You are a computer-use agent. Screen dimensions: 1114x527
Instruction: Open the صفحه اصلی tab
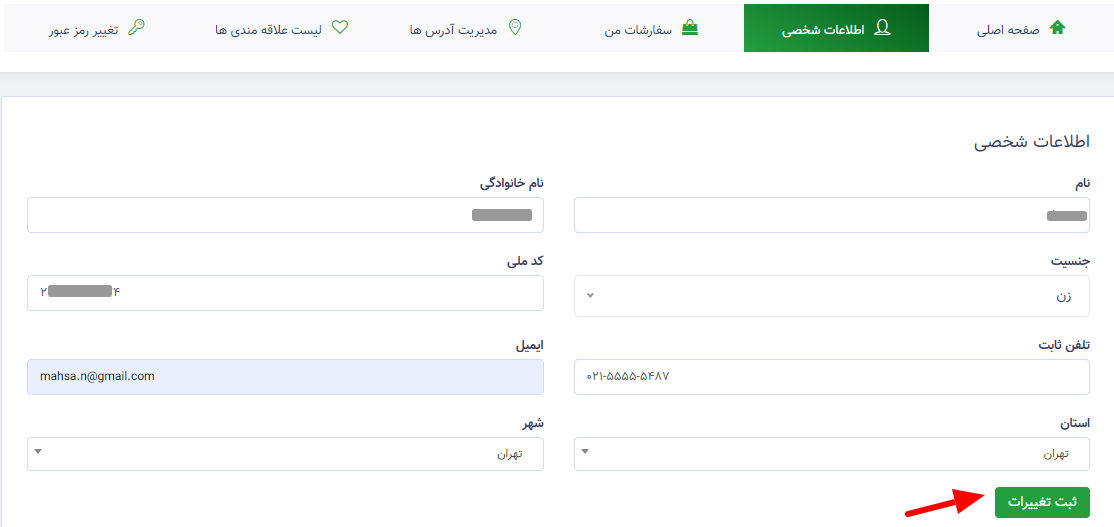pos(1022,28)
